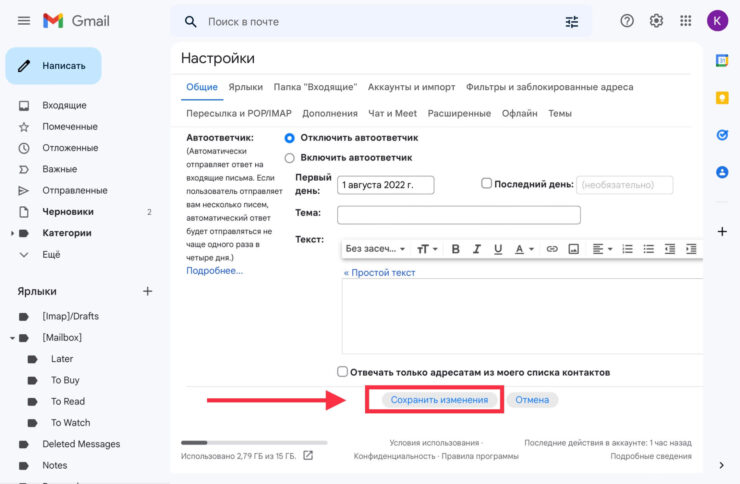Open the 'Аккаунты и импорт' tab
740x484 pixels.
411,87
